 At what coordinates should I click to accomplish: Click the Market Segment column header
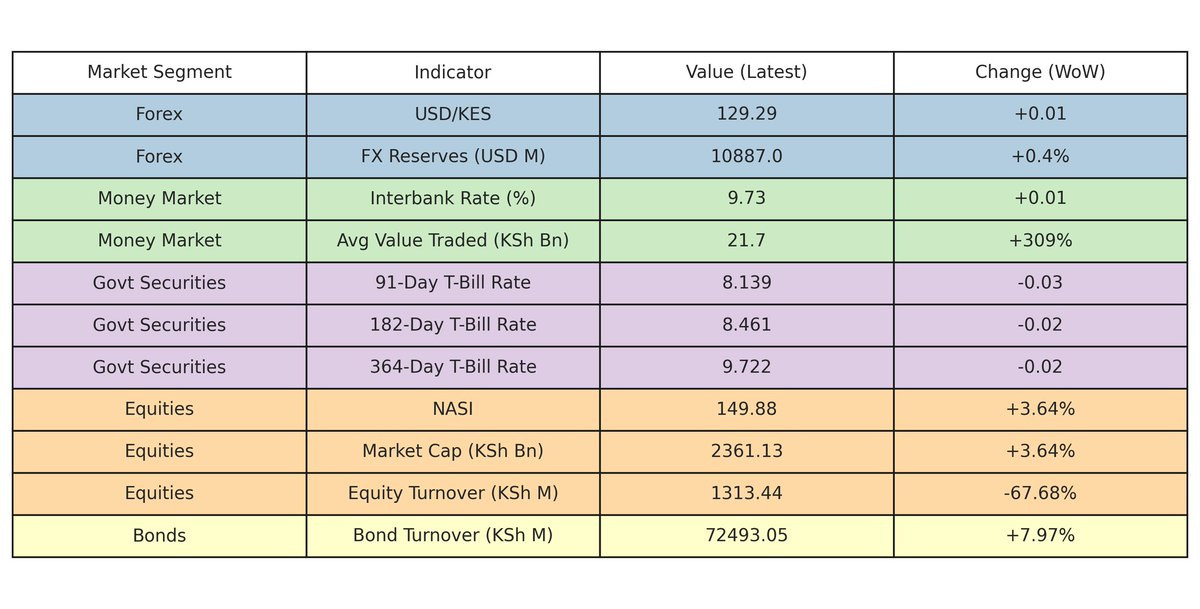159,72
